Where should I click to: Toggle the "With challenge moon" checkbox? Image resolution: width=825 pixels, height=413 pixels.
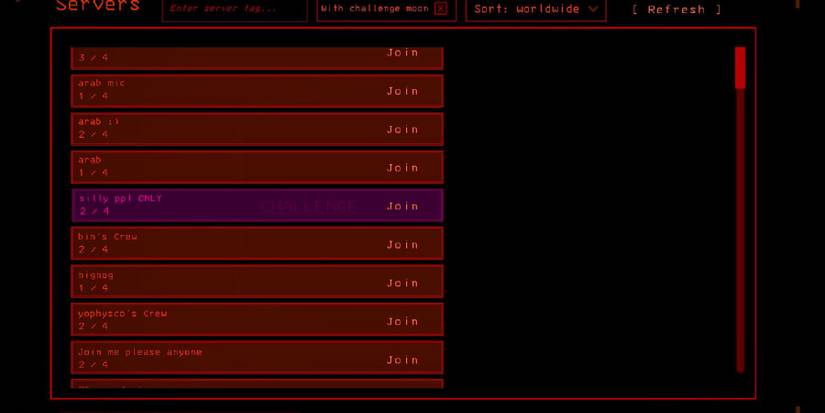(441, 9)
